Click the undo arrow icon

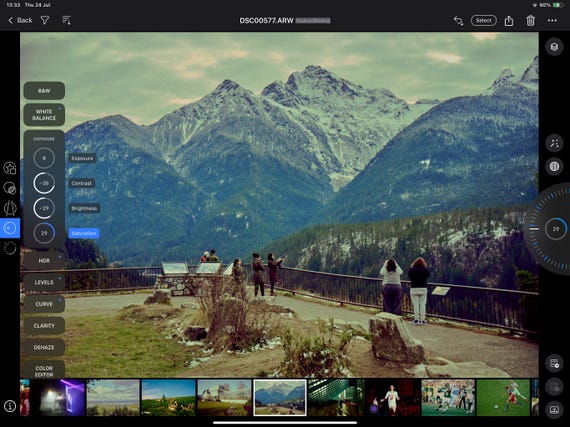458,21
